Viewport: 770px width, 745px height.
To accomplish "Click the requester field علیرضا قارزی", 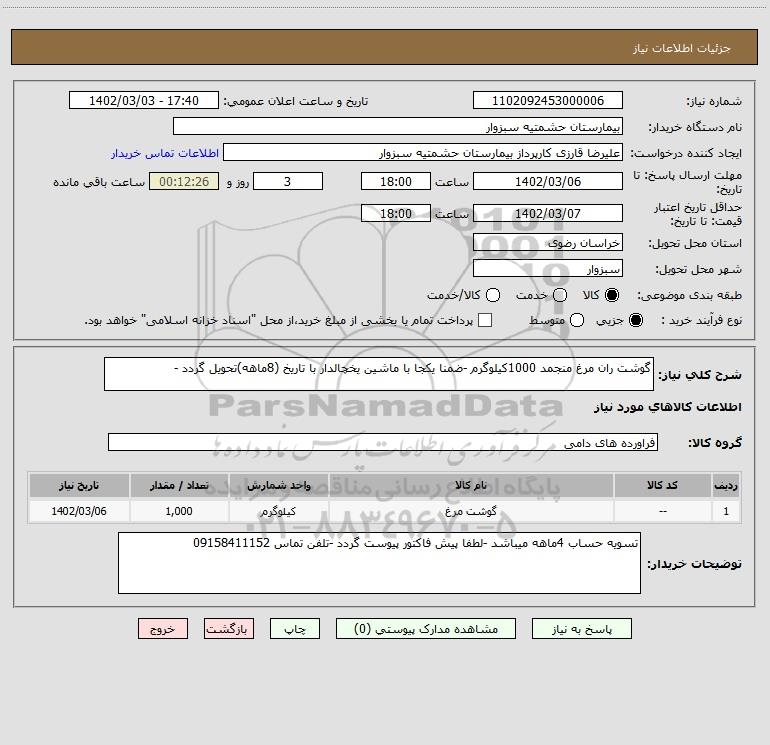I will coord(423,153).
